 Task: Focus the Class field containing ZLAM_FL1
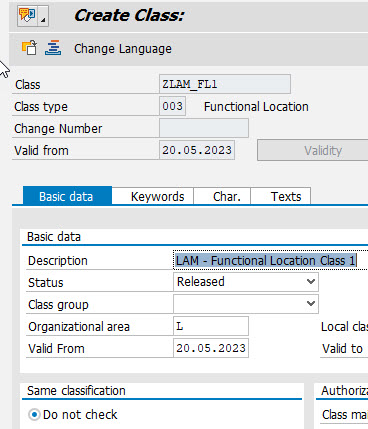(225, 84)
